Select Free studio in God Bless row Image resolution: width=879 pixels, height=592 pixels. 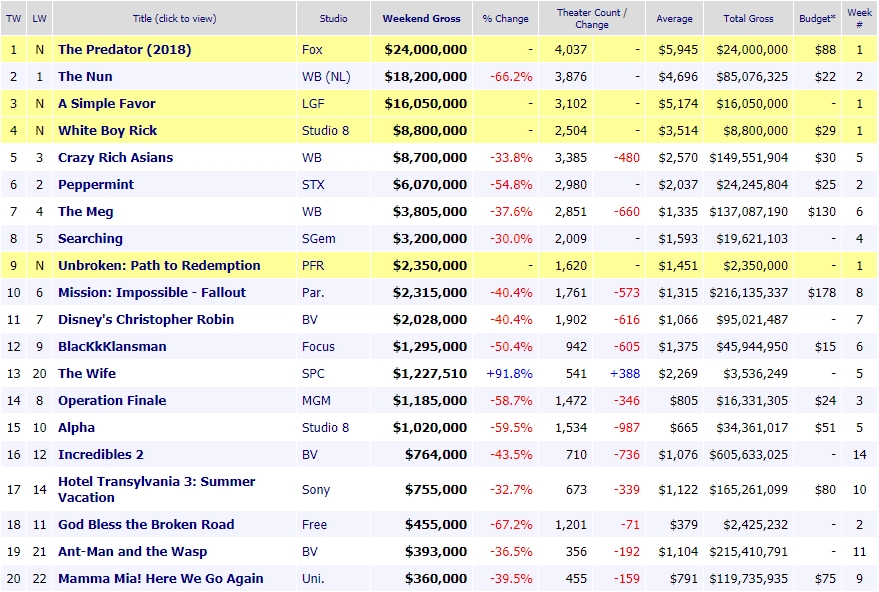pyautogui.click(x=314, y=524)
